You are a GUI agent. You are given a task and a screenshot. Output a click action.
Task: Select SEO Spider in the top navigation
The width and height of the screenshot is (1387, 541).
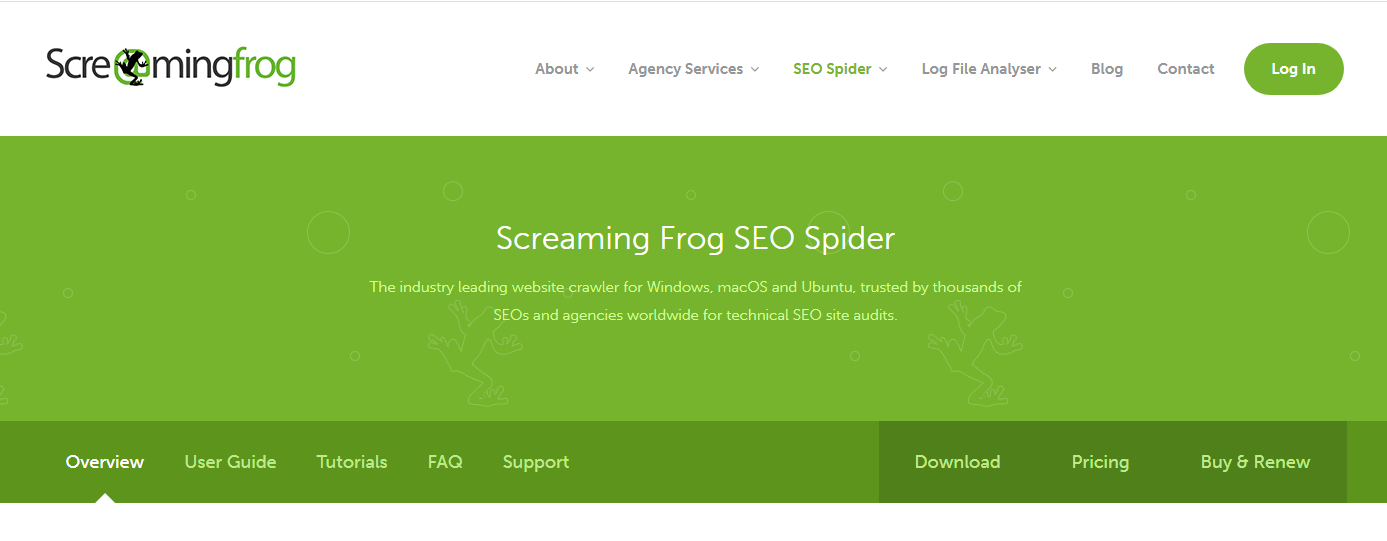pyautogui.click(x=832, y=69)
